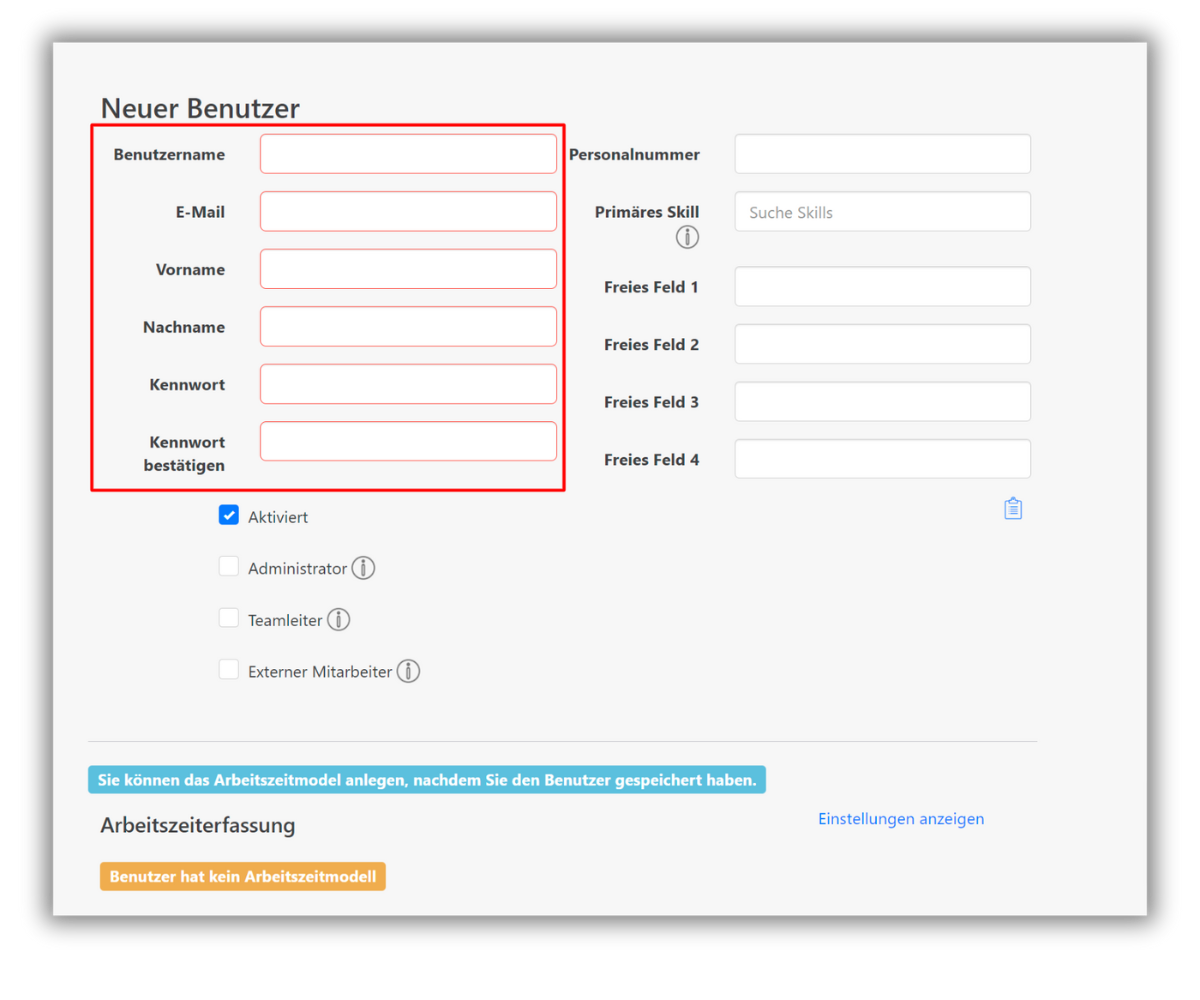Viewport: 1200px width, 1000px height.
Task: Focus the Benutzername input field
Action: click(408, 154)
